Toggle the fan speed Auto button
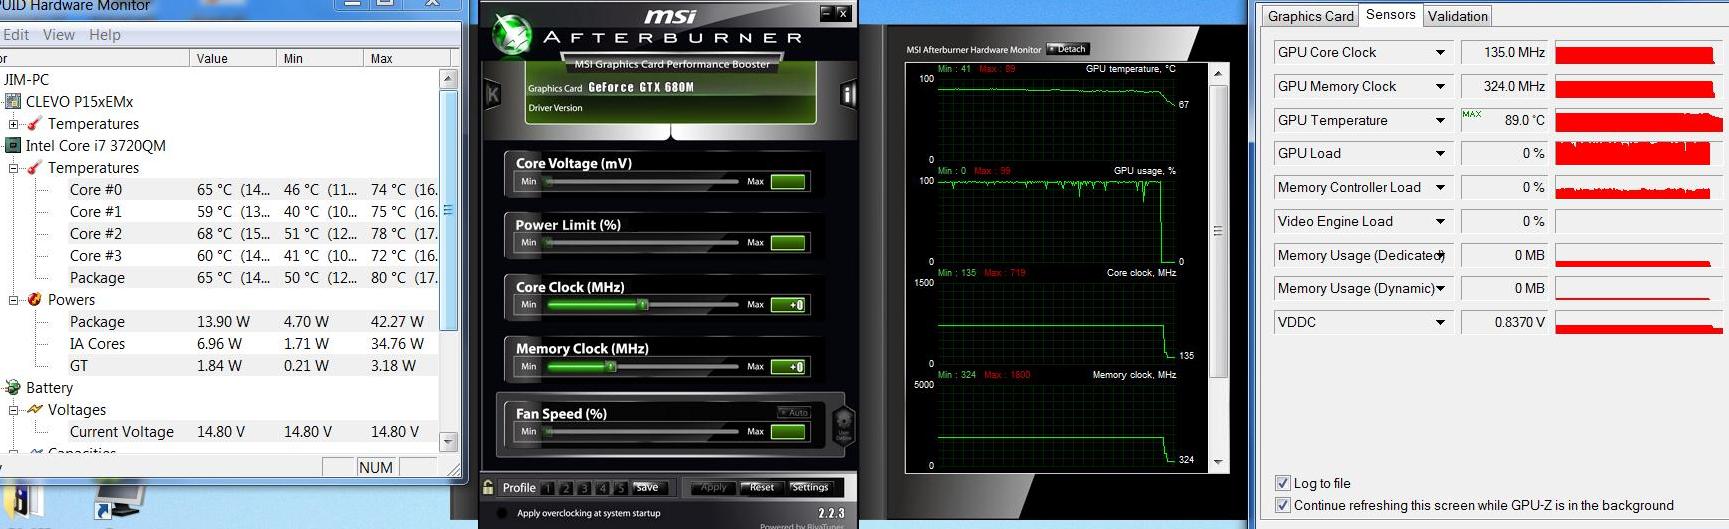 pyautogui.click(x=794, y=412)
